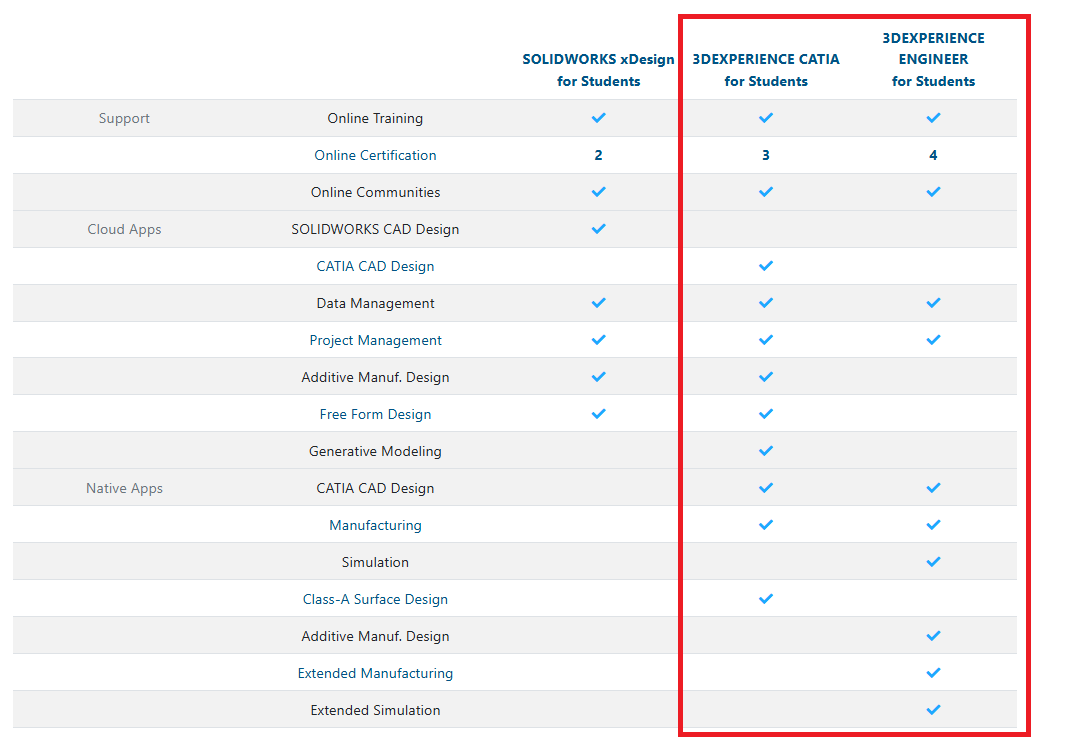The height and width of the screenshot is (751, 1089).
Task: Open the Online Certification link
Action: 375,155
